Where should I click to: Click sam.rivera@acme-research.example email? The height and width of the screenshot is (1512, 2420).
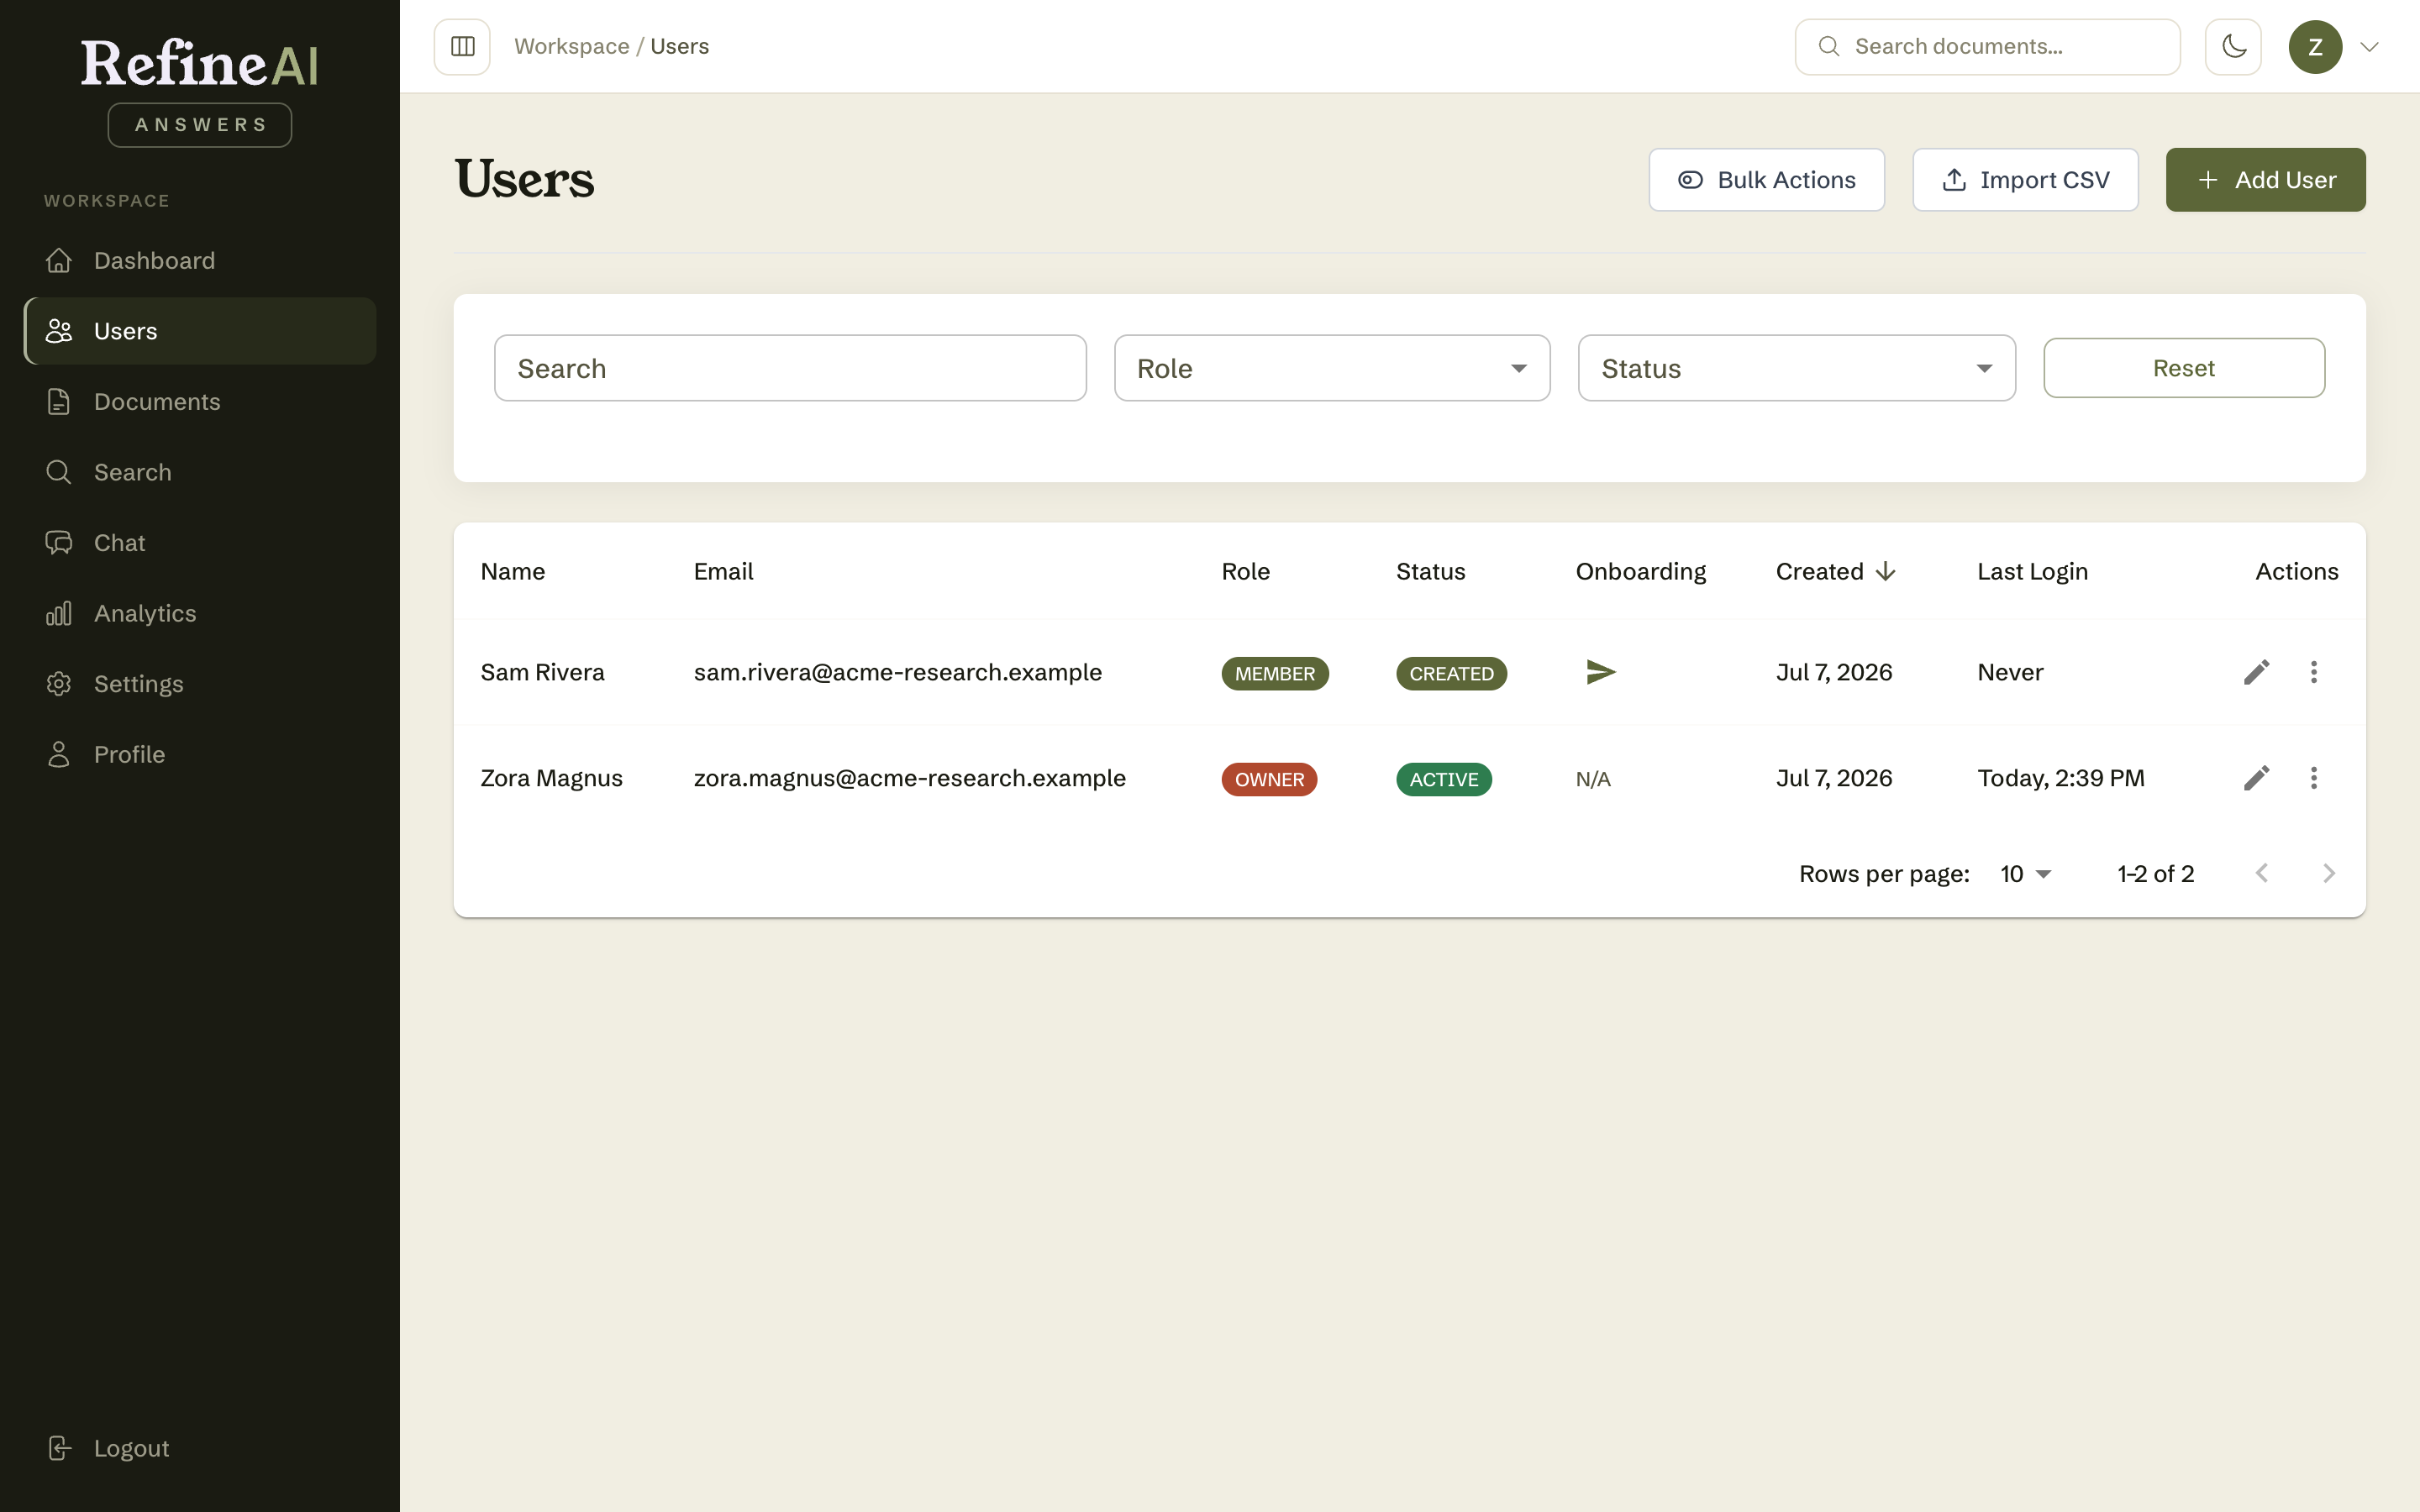897,672
